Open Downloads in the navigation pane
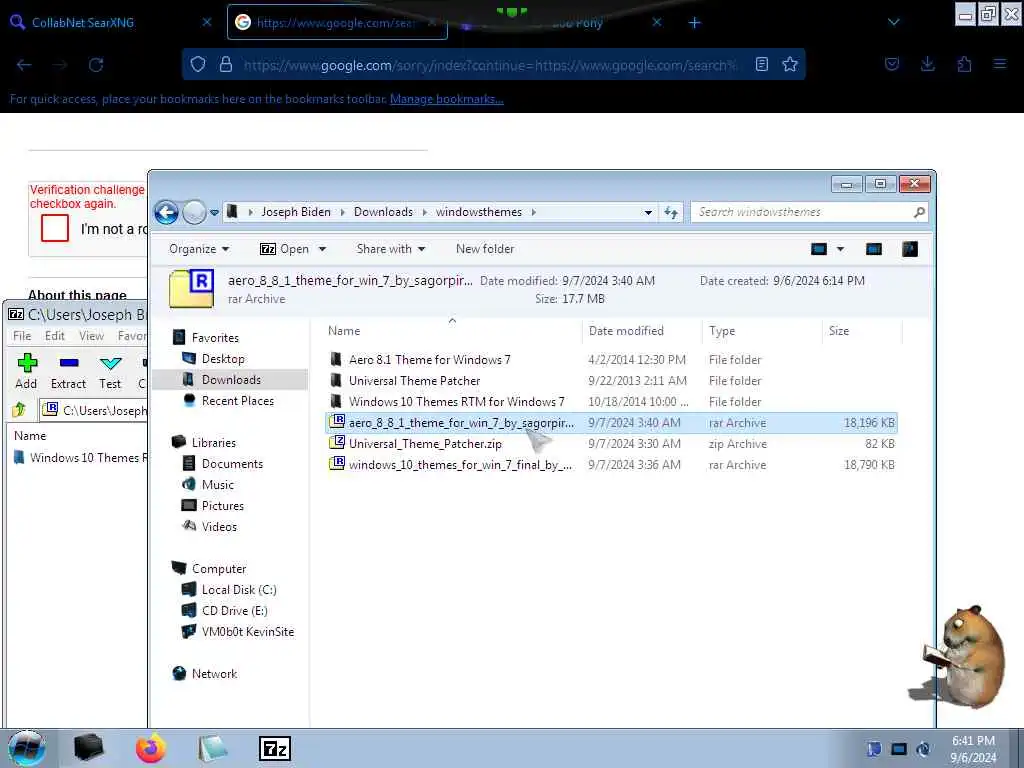 (231, 380)
